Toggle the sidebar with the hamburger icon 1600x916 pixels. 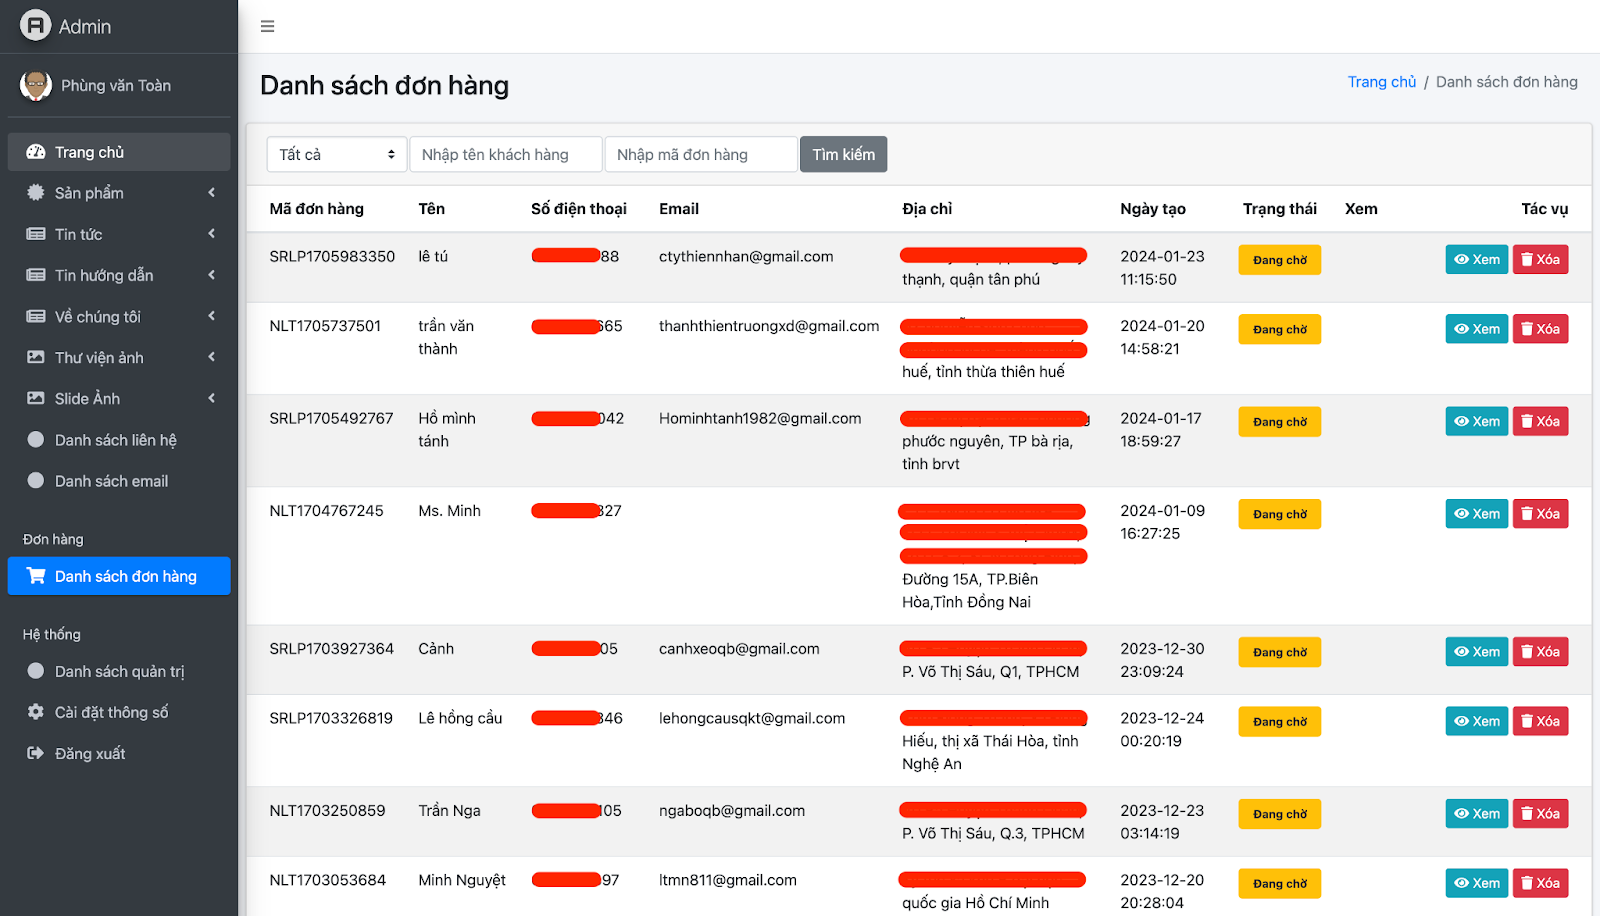[x=267, y=26]
